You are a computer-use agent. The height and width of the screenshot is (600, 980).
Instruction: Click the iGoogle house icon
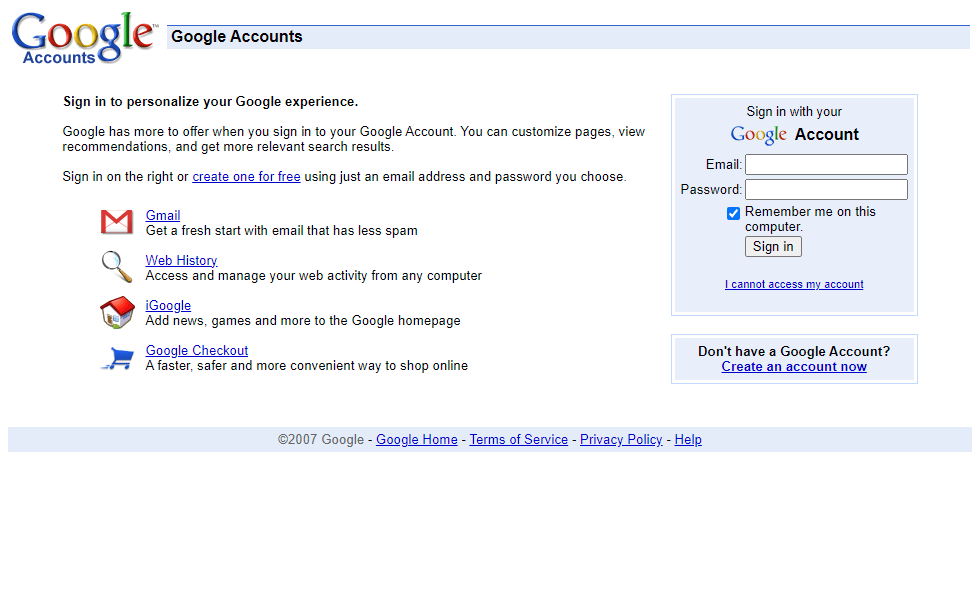[118, 312]
